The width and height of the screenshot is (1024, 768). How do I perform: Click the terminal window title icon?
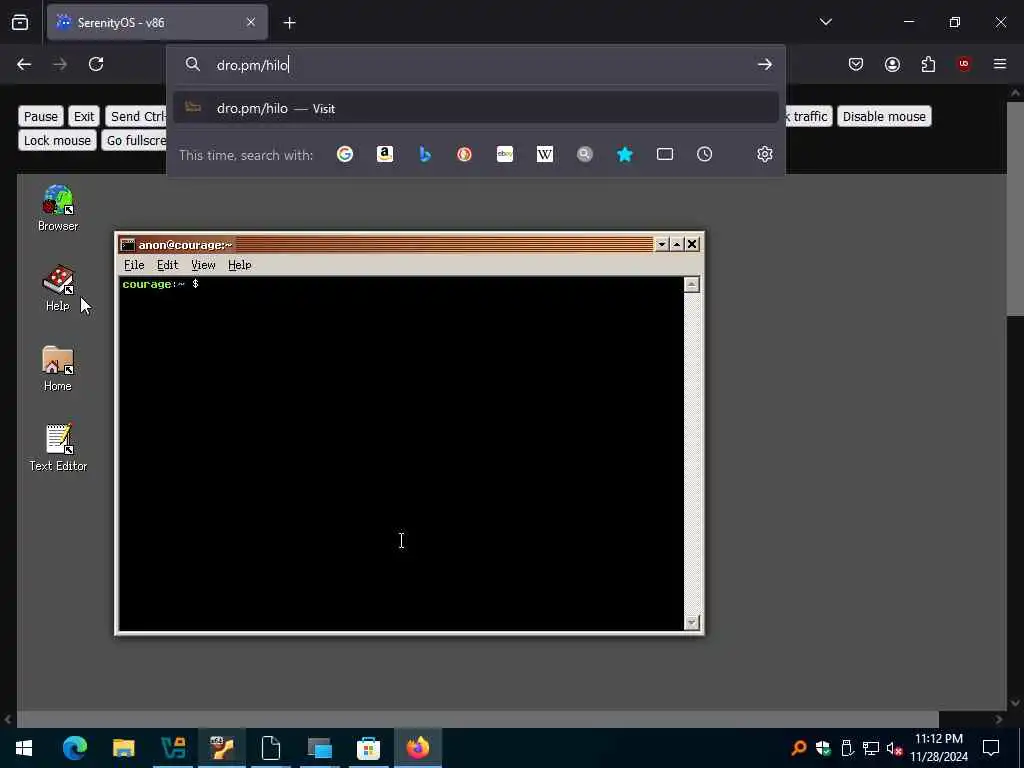pyautogui.click(x=128, y=245)
